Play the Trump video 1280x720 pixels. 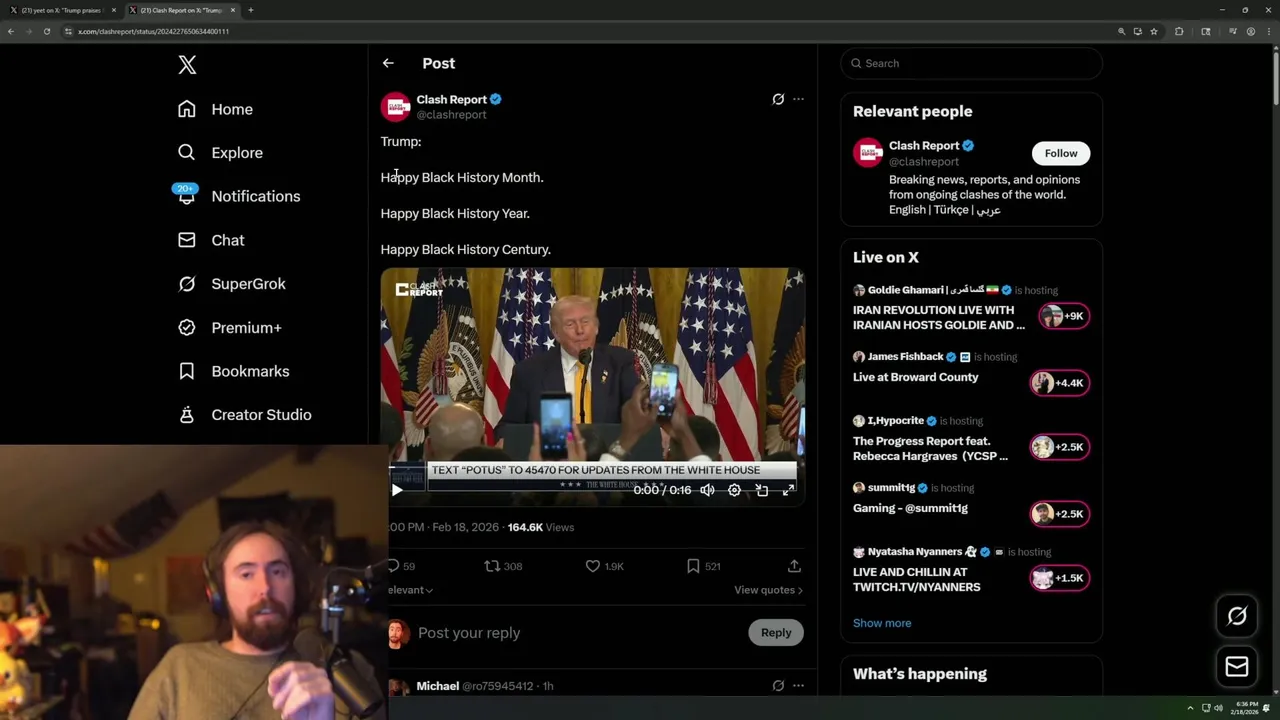(x=397, y=490)
